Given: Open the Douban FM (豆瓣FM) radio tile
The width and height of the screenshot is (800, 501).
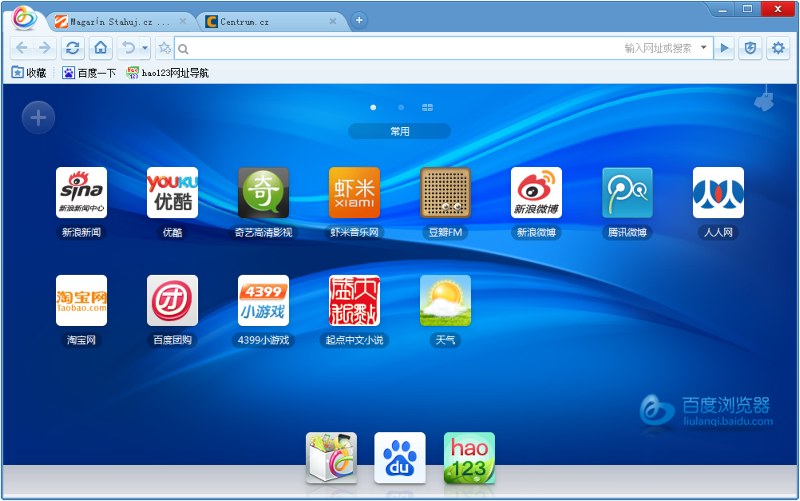Looking at the screenshot, I should coord(445,193).
